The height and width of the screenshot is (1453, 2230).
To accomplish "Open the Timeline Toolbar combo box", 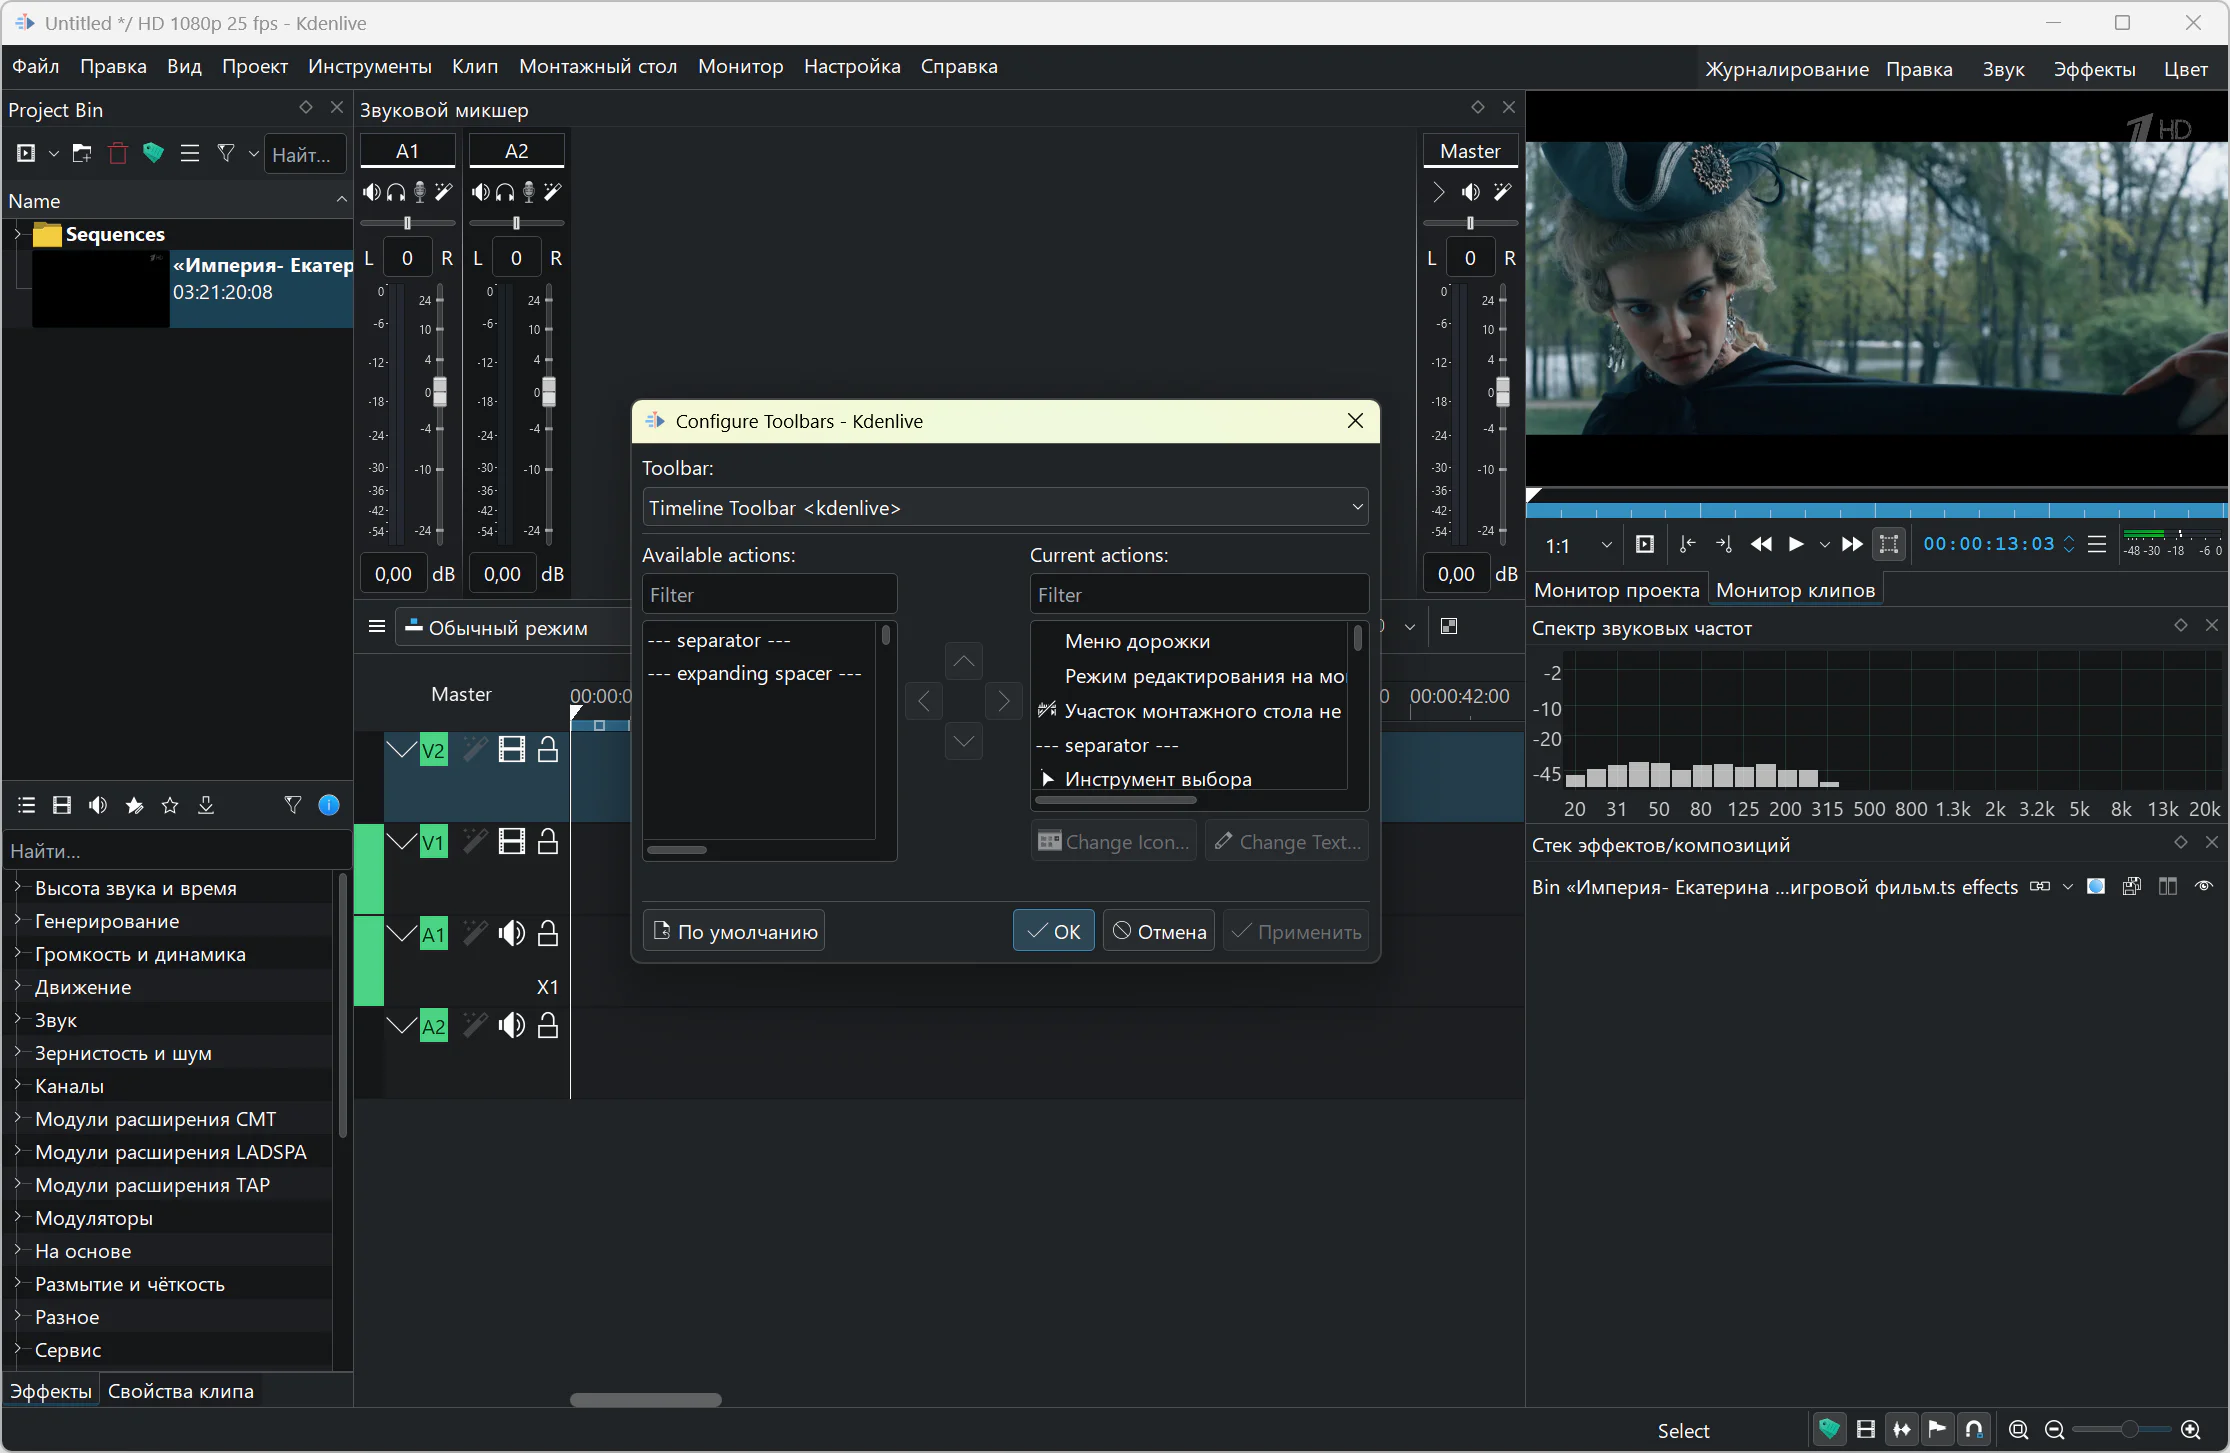I will (x=1004, y=508).
